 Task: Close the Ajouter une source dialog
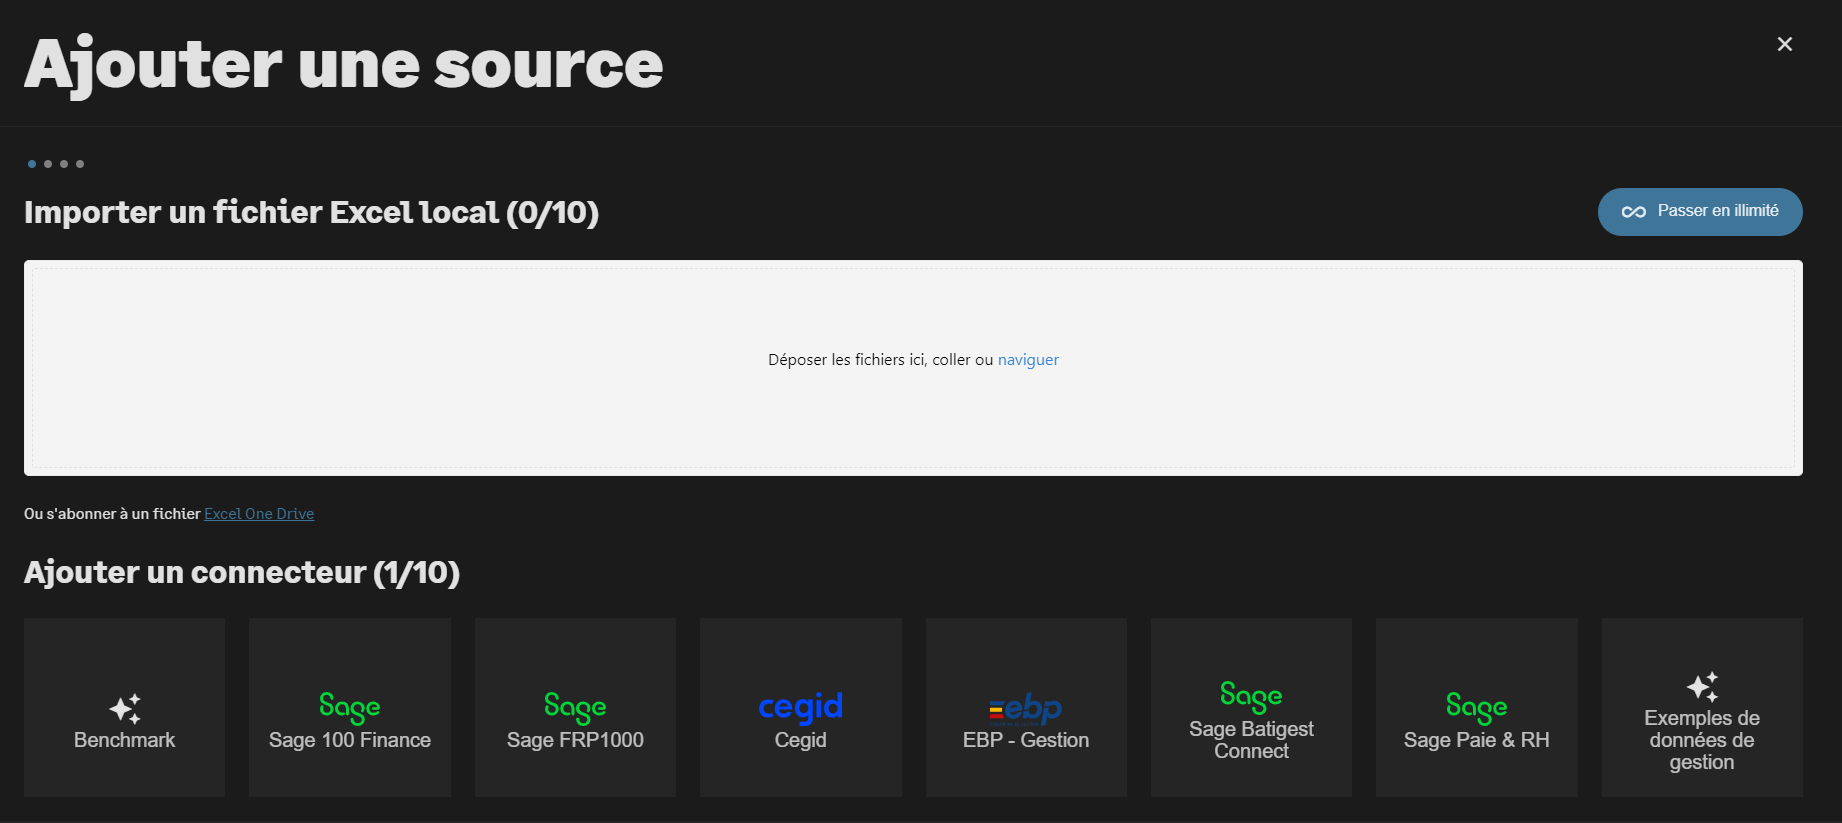[x=1785, y=44]
